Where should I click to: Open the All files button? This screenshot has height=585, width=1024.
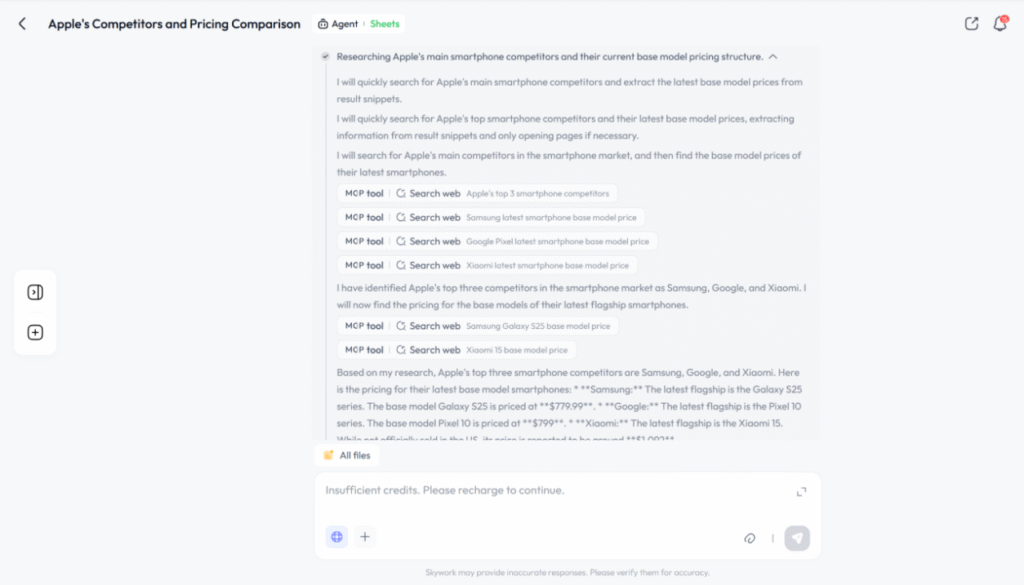tap(346, 455)
